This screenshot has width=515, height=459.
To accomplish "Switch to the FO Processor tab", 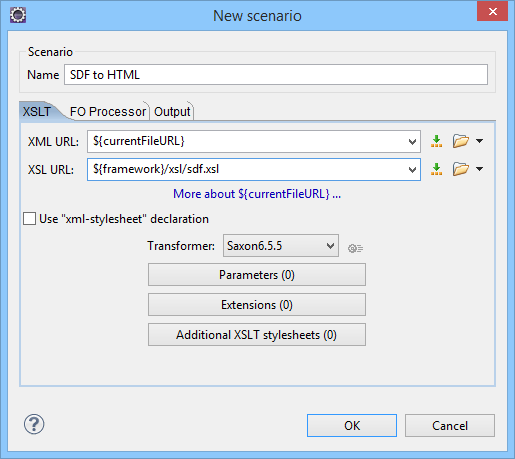I will pos(108,111).
